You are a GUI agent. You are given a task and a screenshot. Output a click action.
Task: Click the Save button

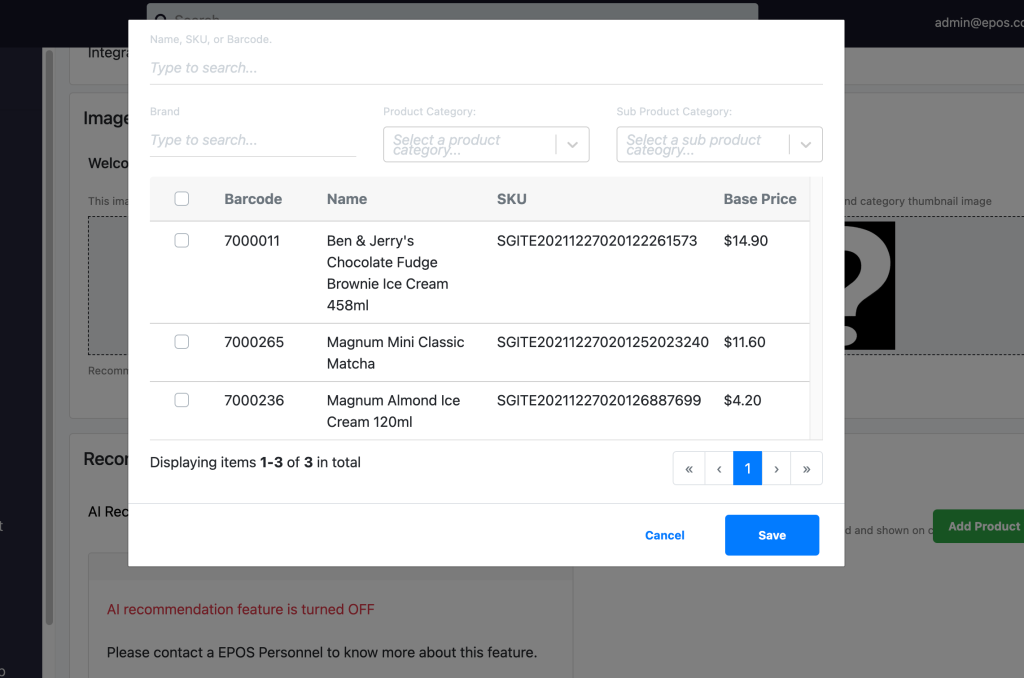pos(771,535)
